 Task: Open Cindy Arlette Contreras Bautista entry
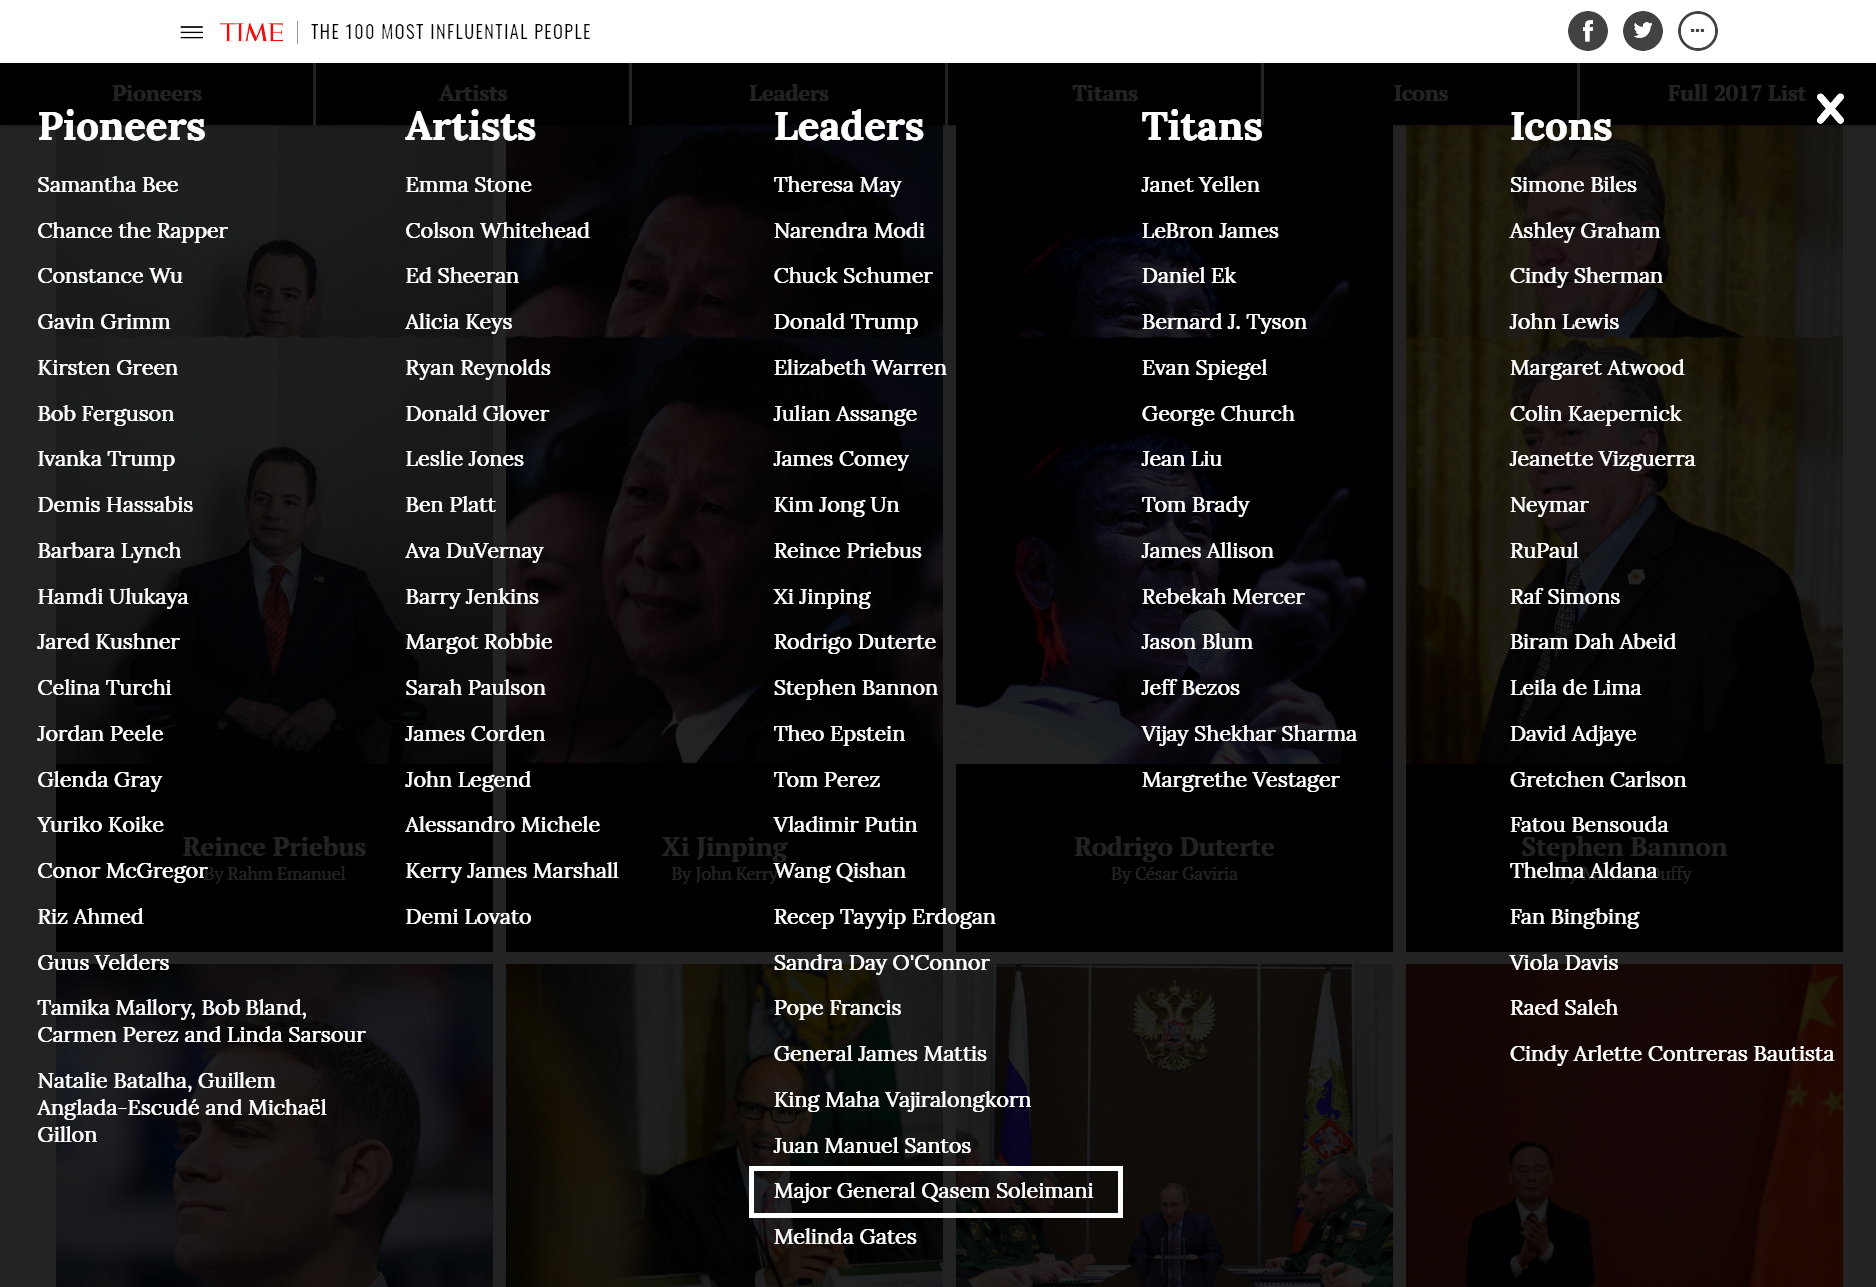click(1672, 1054)
